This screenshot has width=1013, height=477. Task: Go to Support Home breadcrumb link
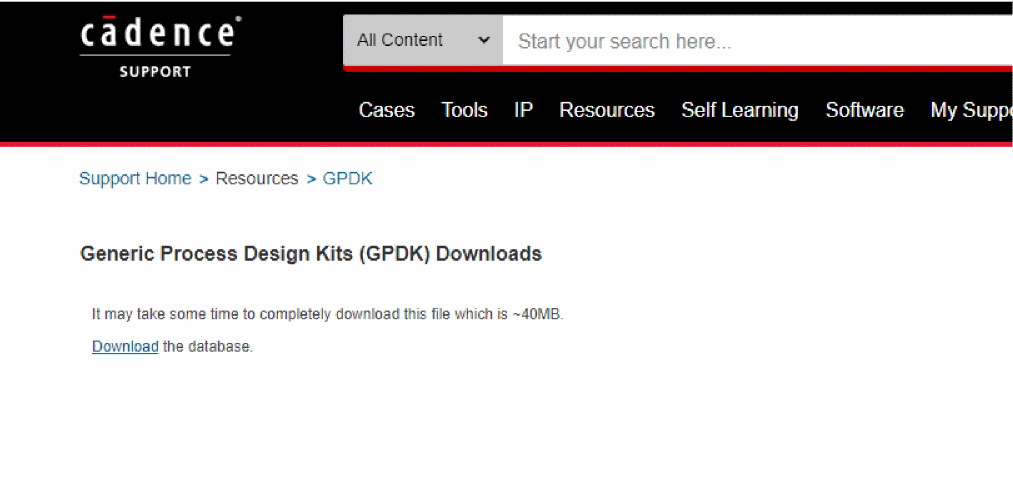(135, 178)
